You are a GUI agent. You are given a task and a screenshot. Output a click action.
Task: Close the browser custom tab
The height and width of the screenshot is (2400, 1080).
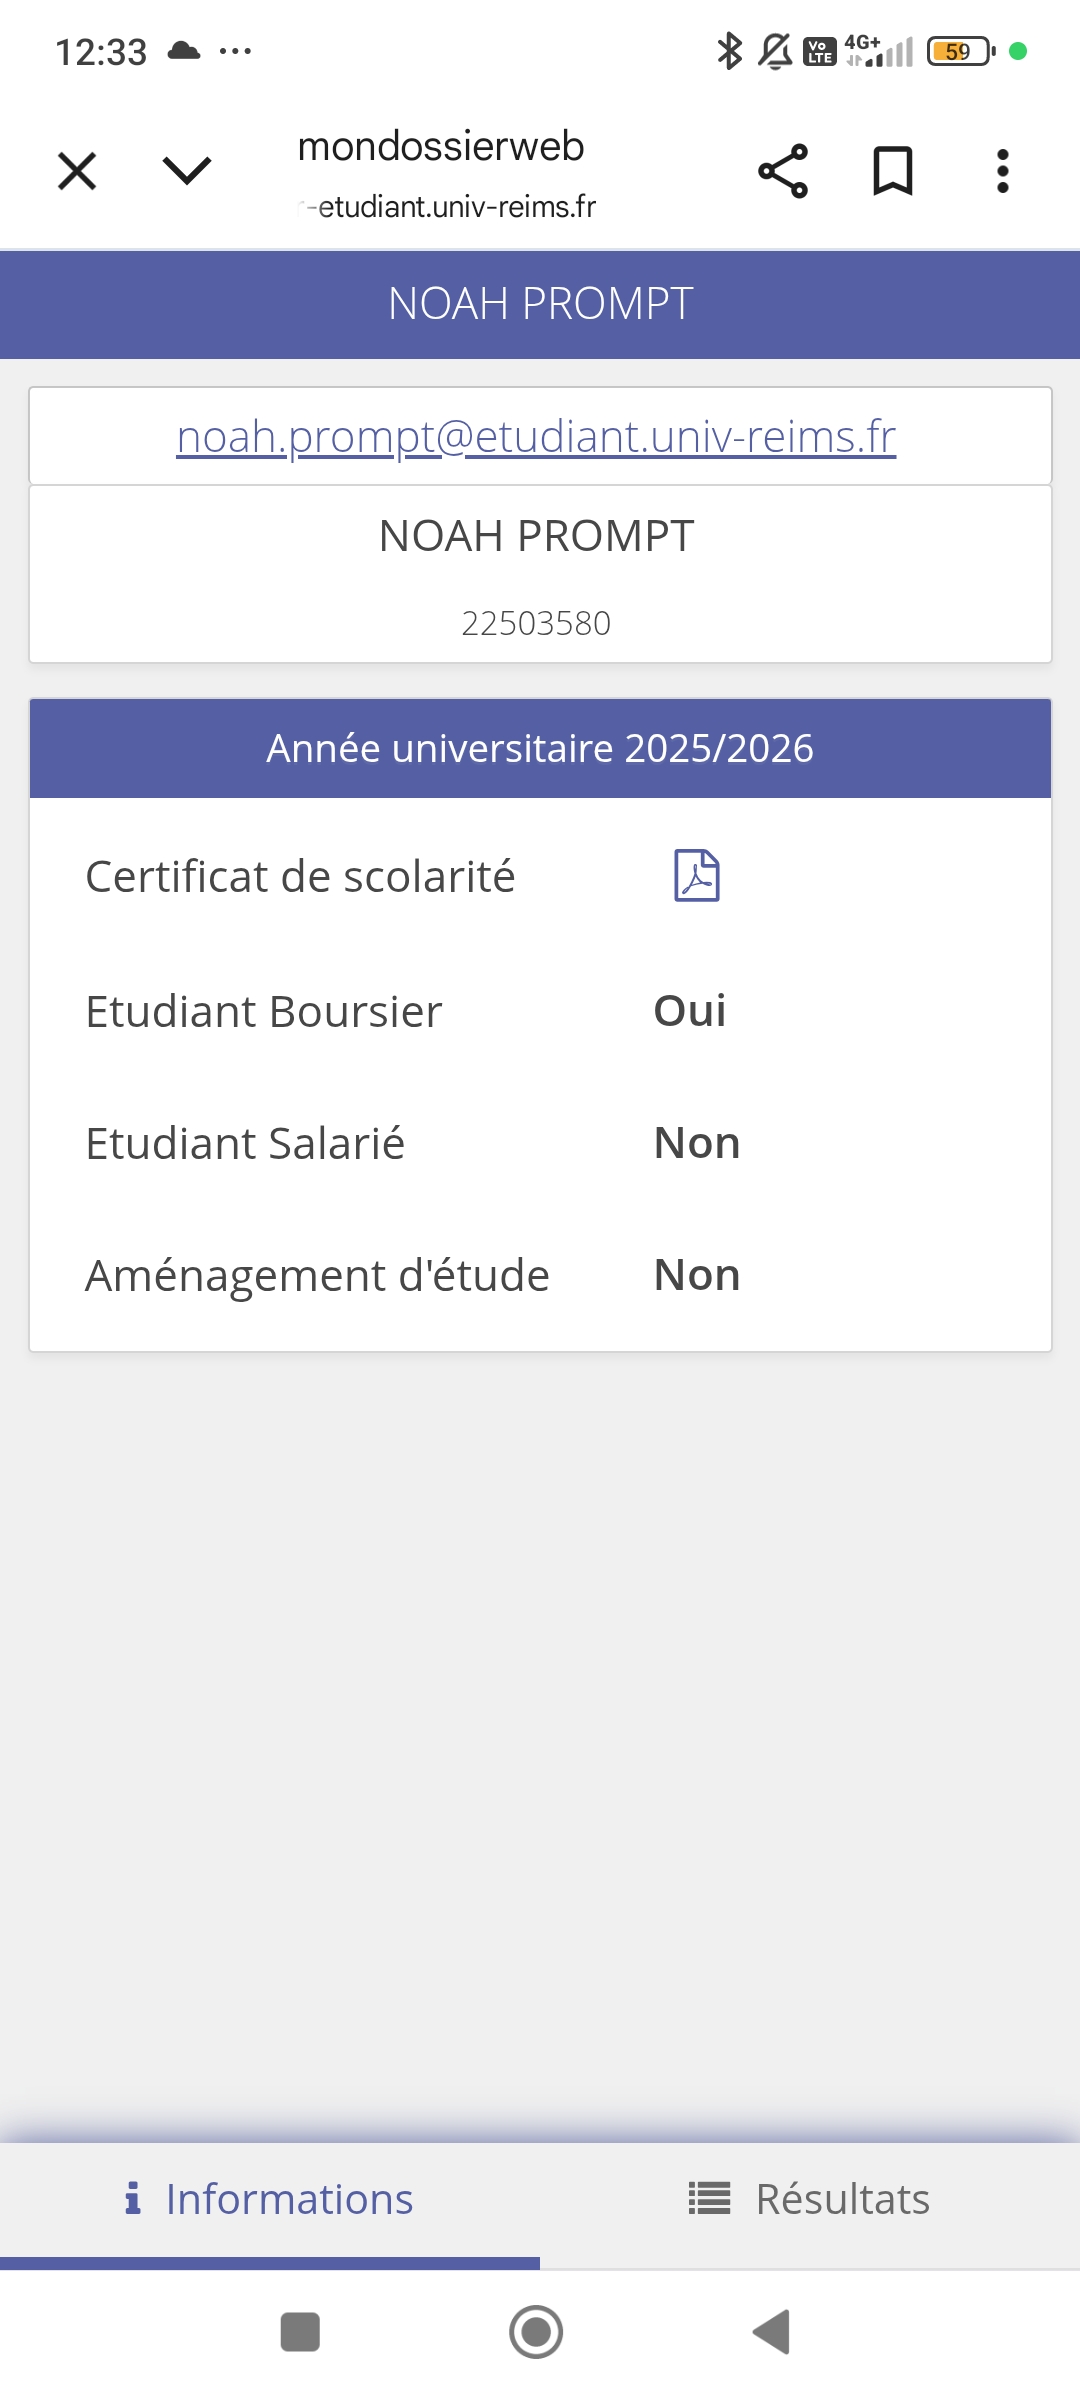point(77,171)
